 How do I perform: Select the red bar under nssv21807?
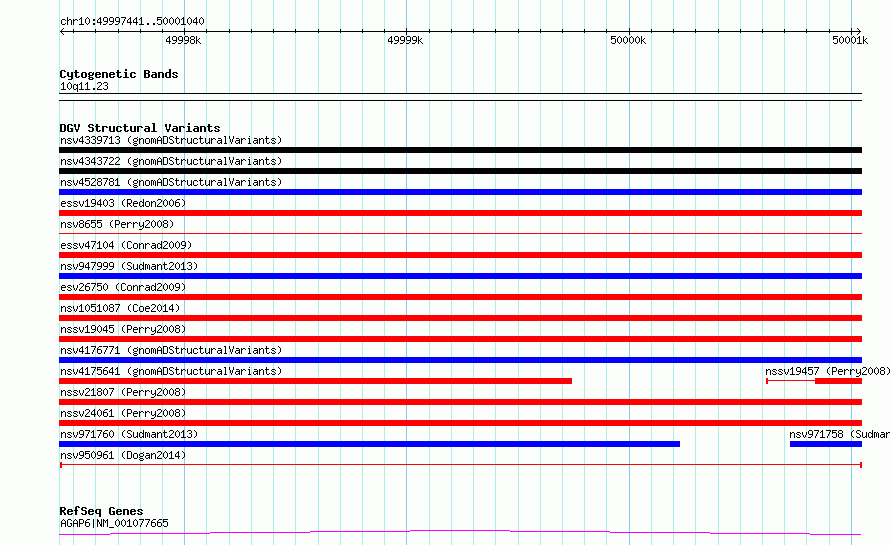[460, 402]
